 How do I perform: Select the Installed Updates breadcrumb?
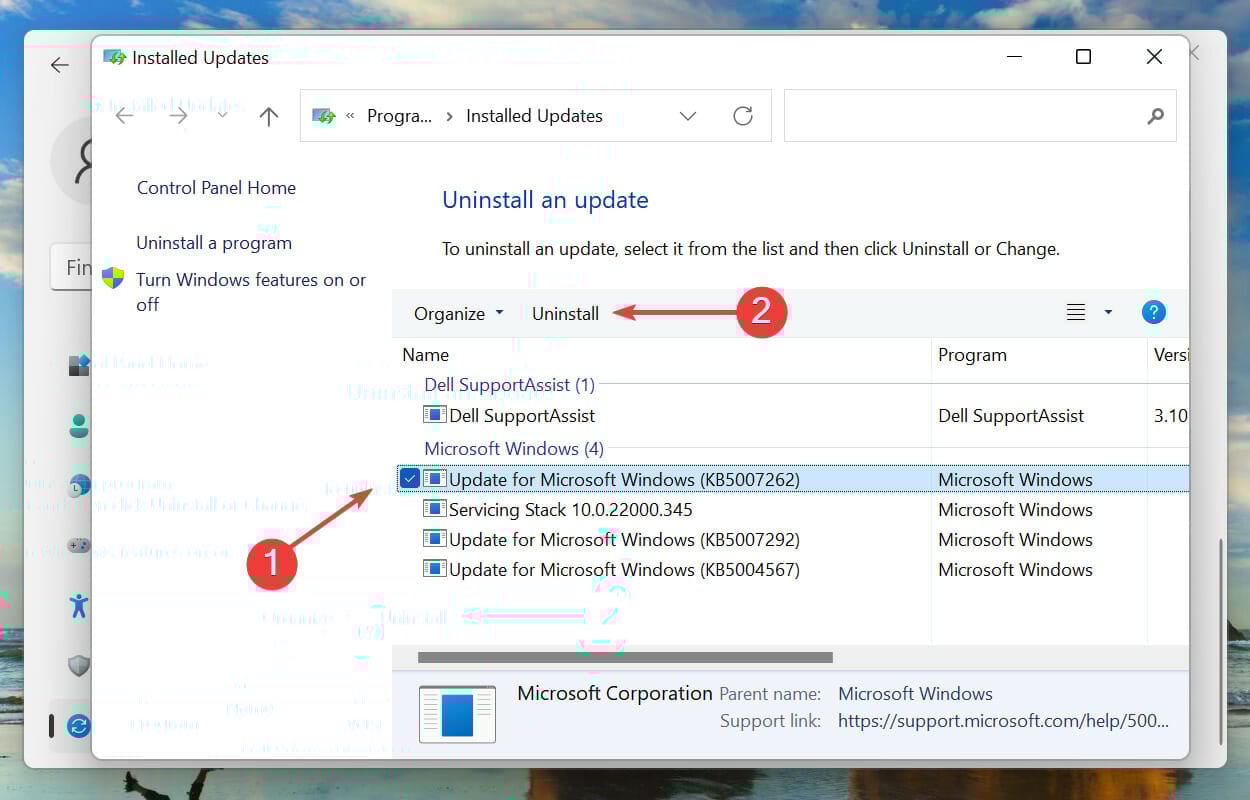click(x=534, y=116)
